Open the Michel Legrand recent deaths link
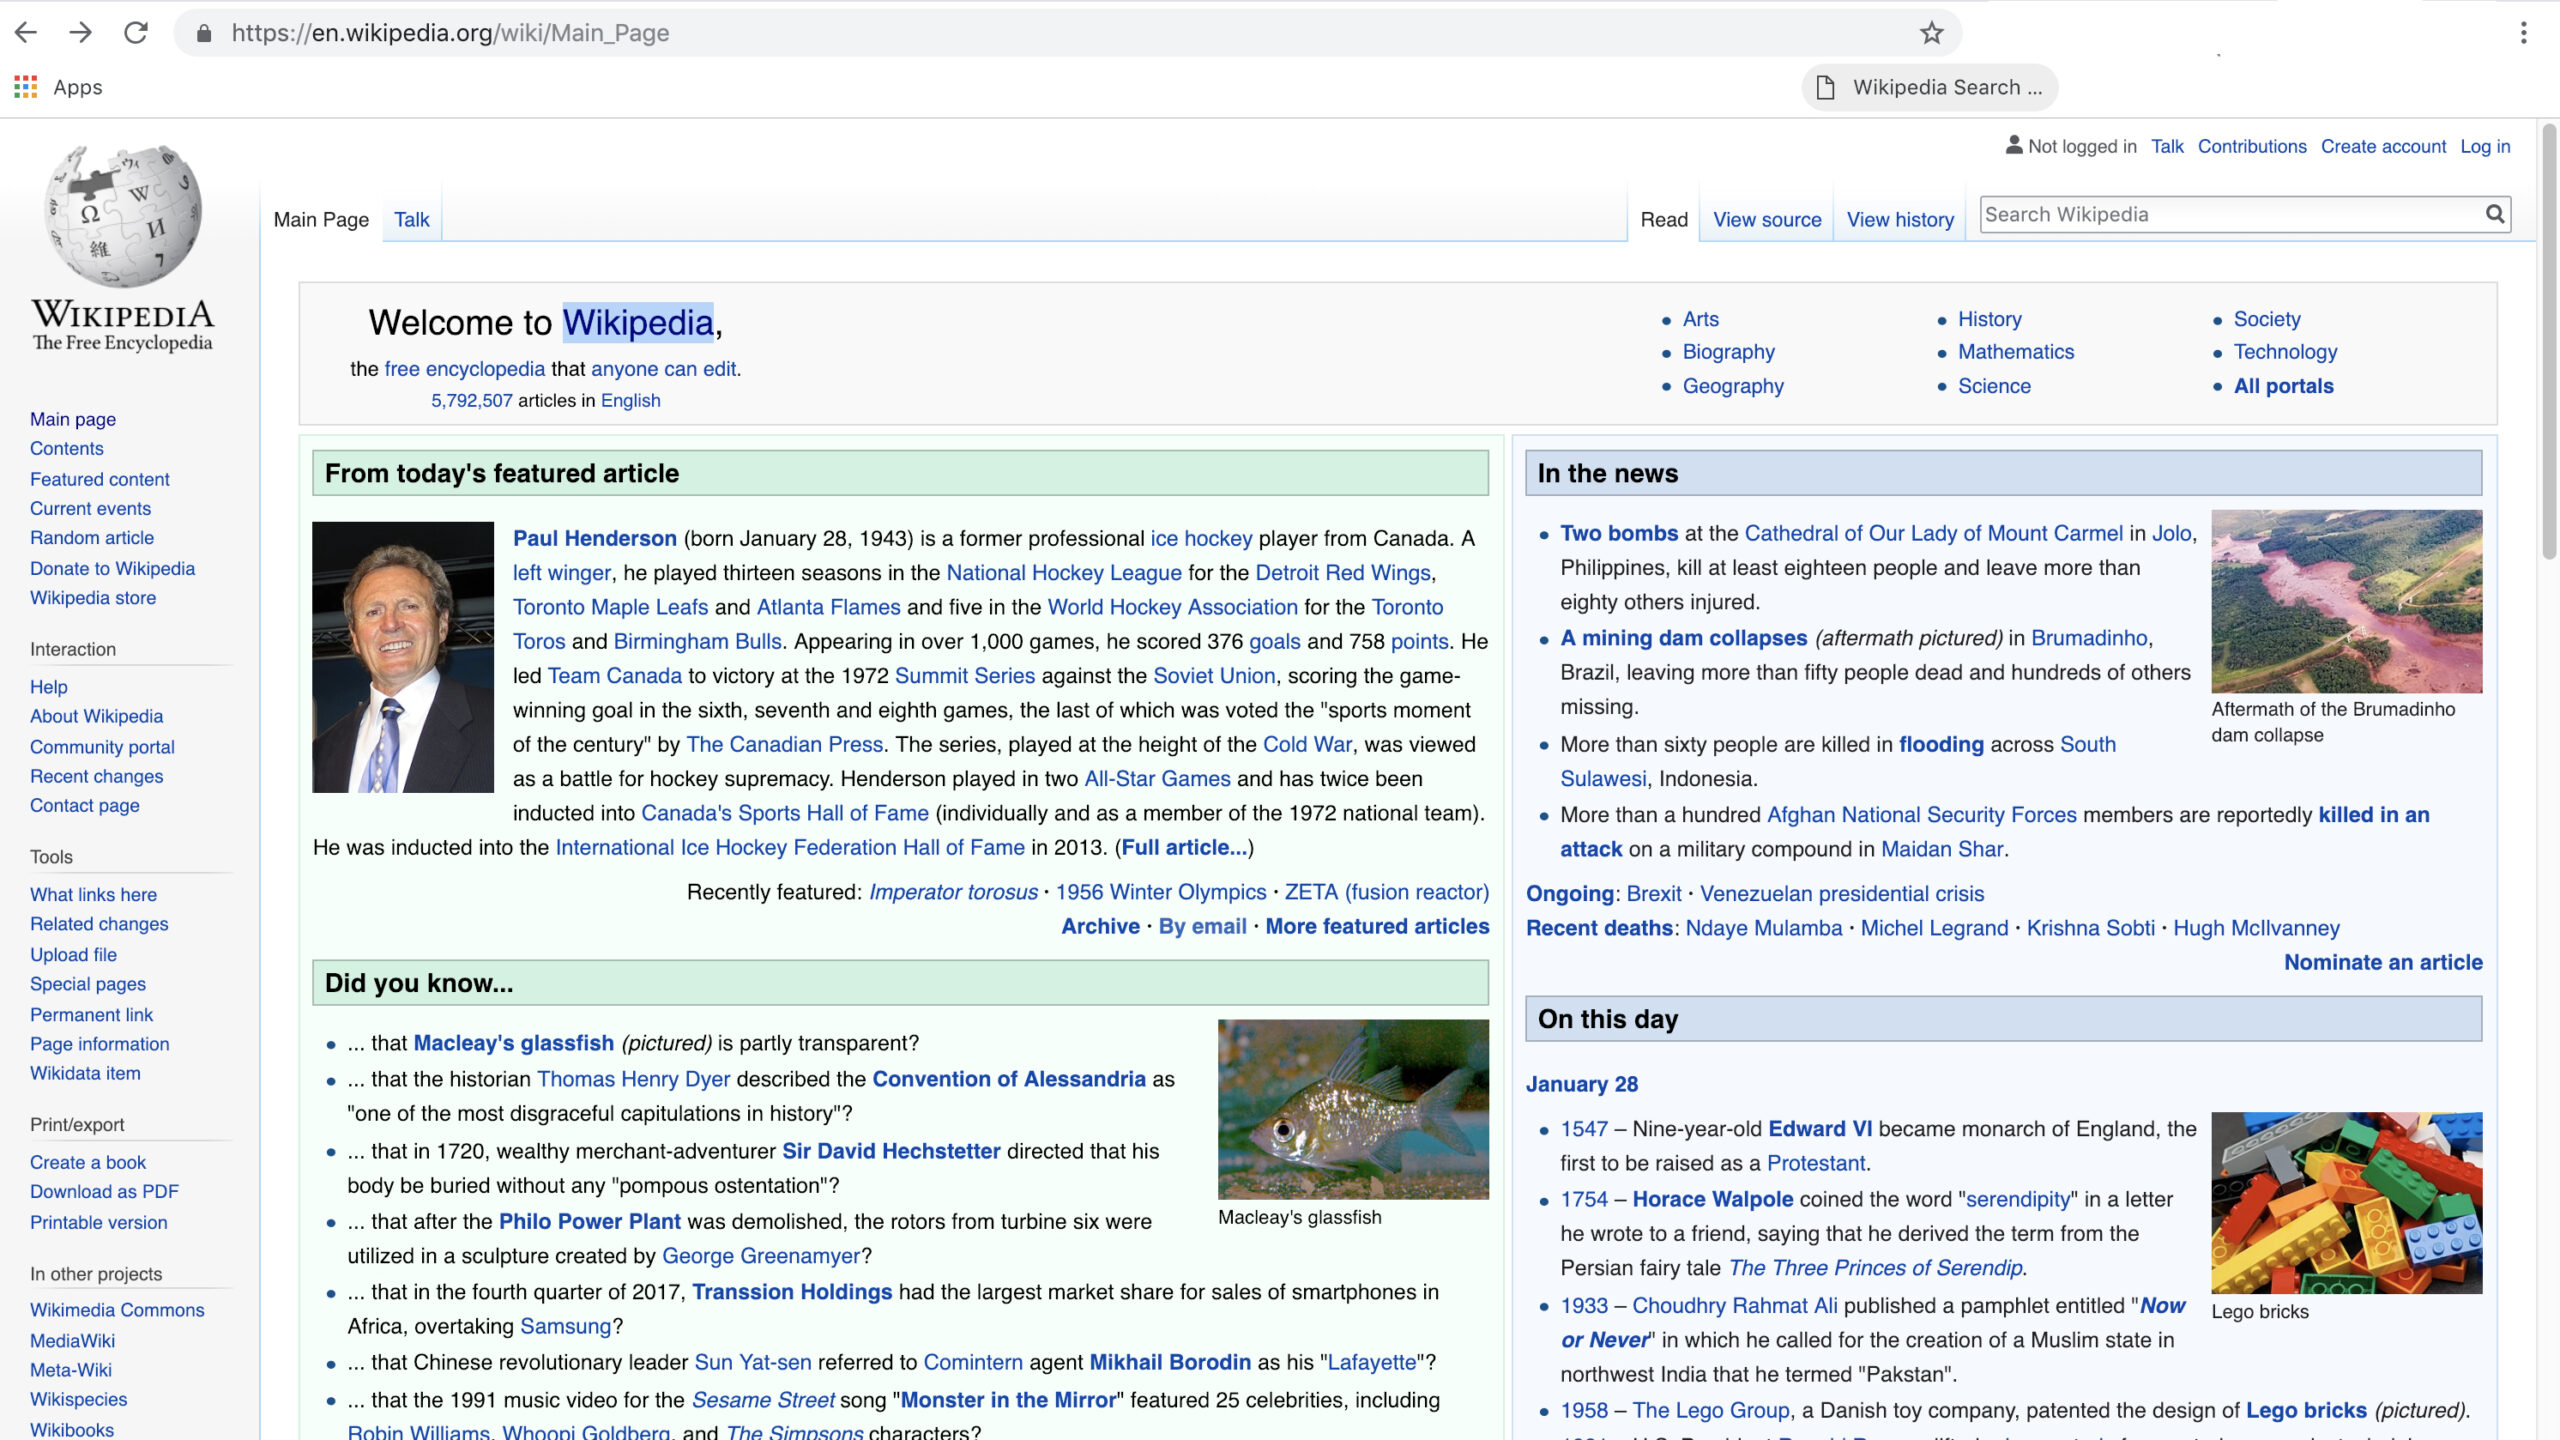2560x1440 pixels. coord(1934,928)
